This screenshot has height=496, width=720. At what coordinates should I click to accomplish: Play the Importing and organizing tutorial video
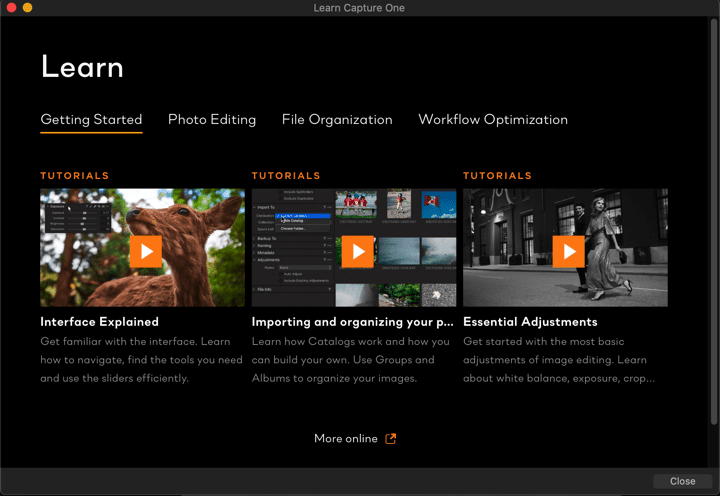357,251
